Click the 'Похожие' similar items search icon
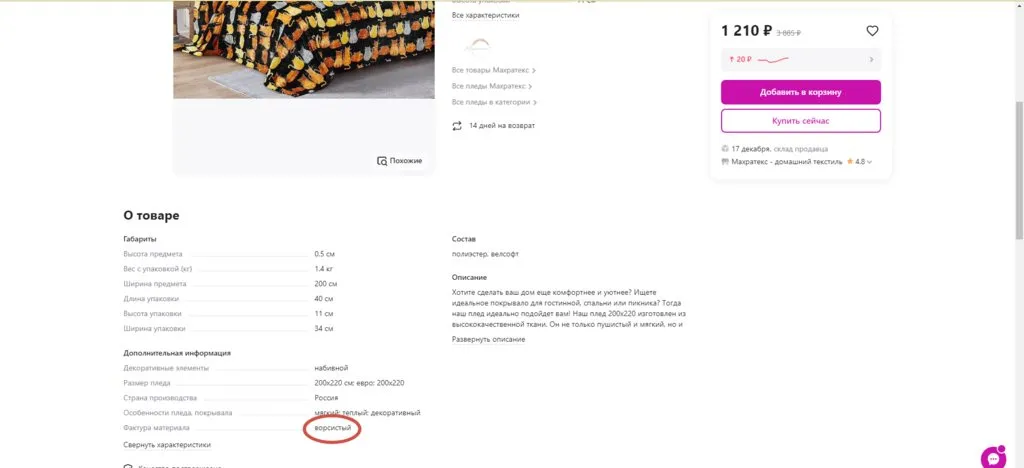 tap(382, 161)
